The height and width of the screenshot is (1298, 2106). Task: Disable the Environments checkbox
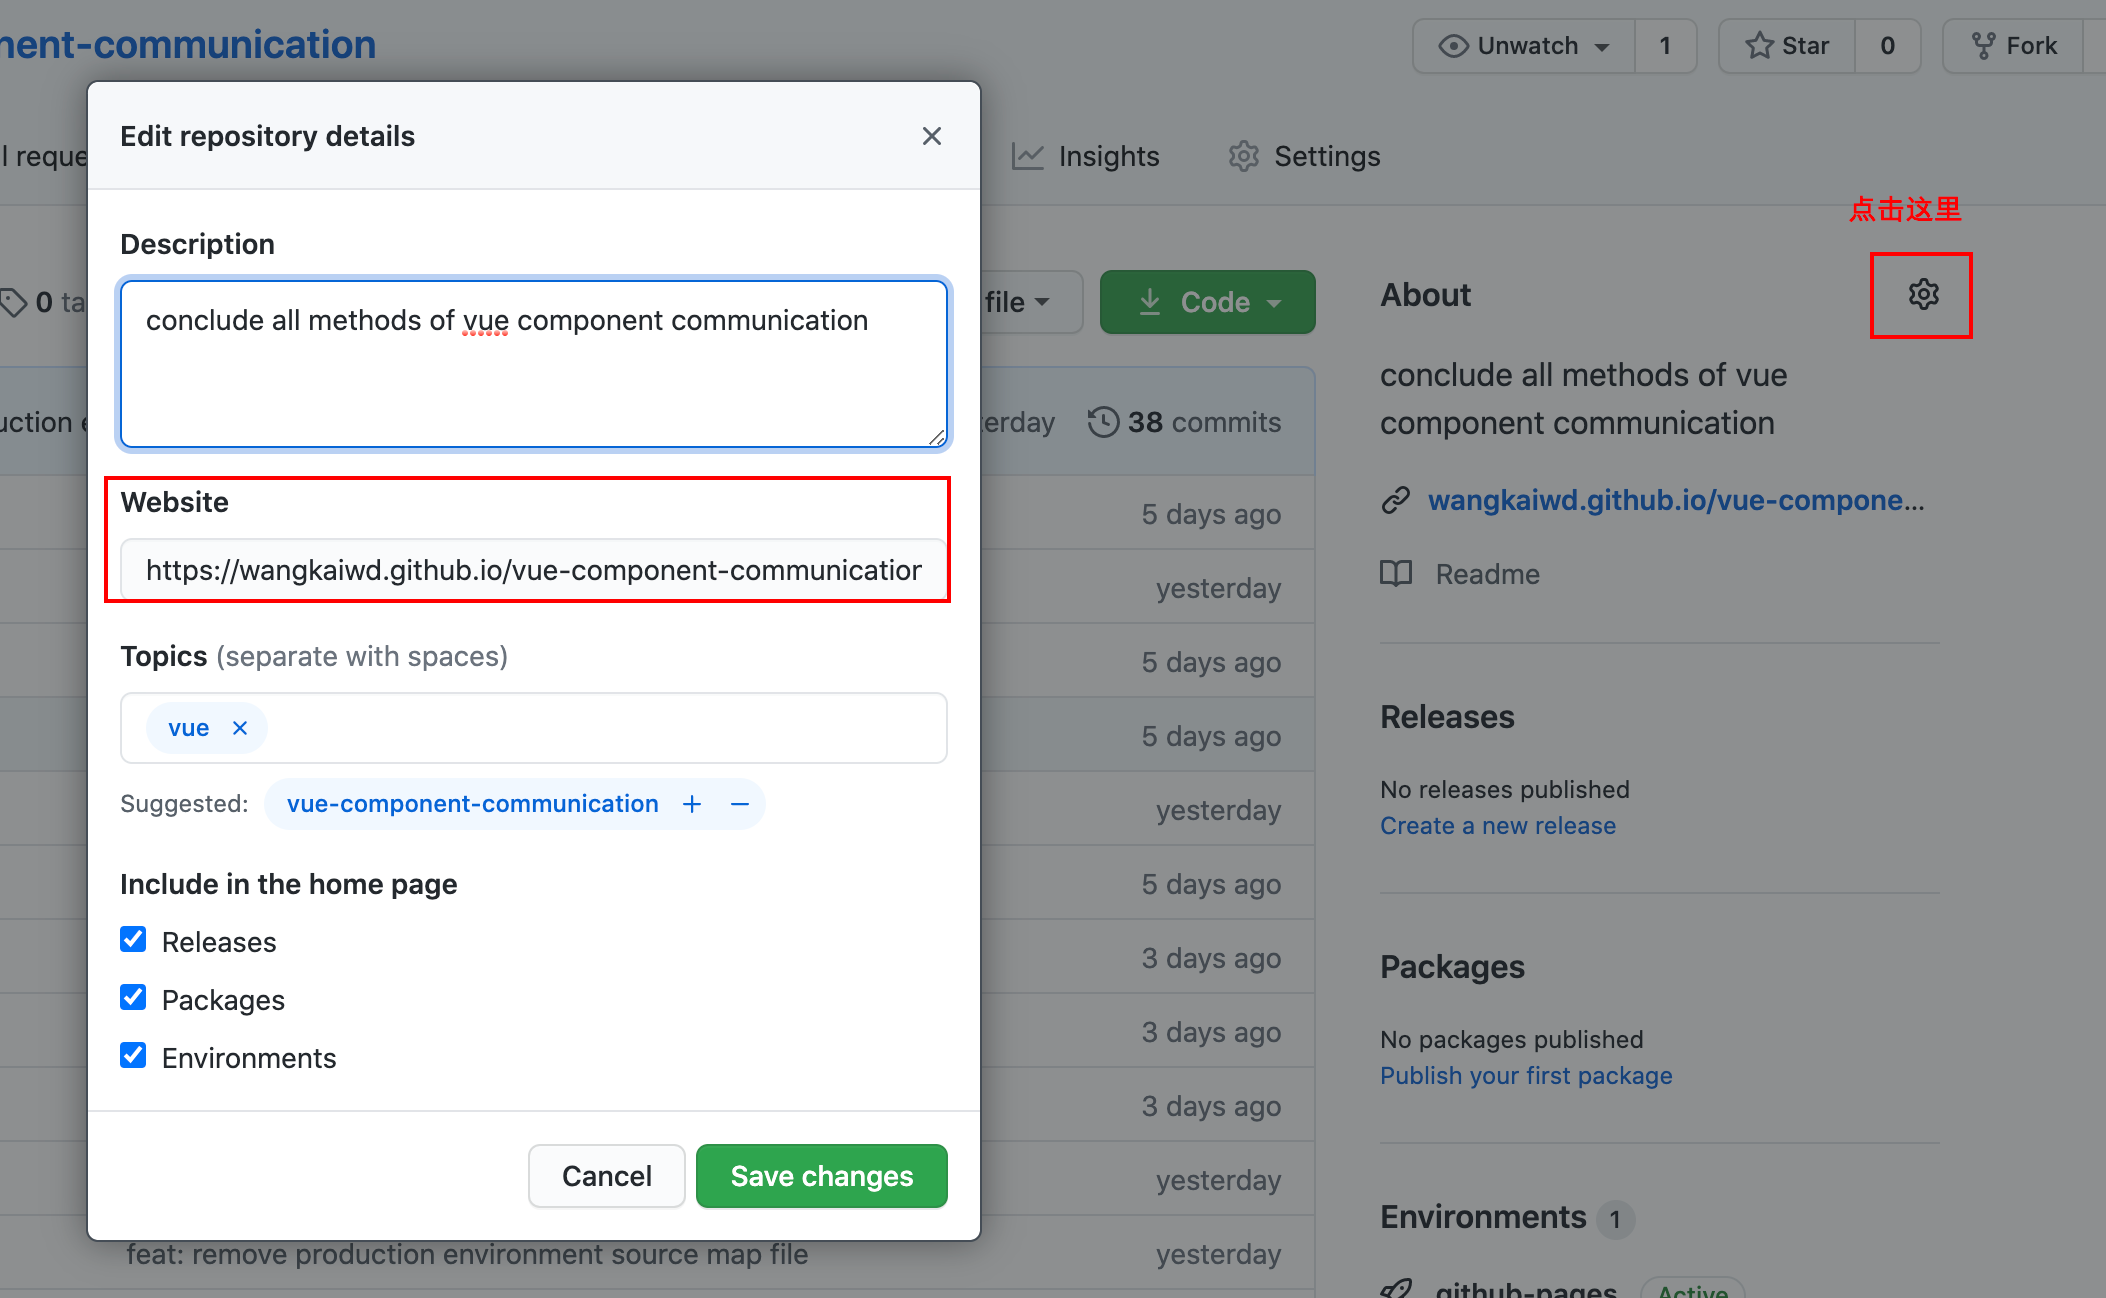(133, 1056)
